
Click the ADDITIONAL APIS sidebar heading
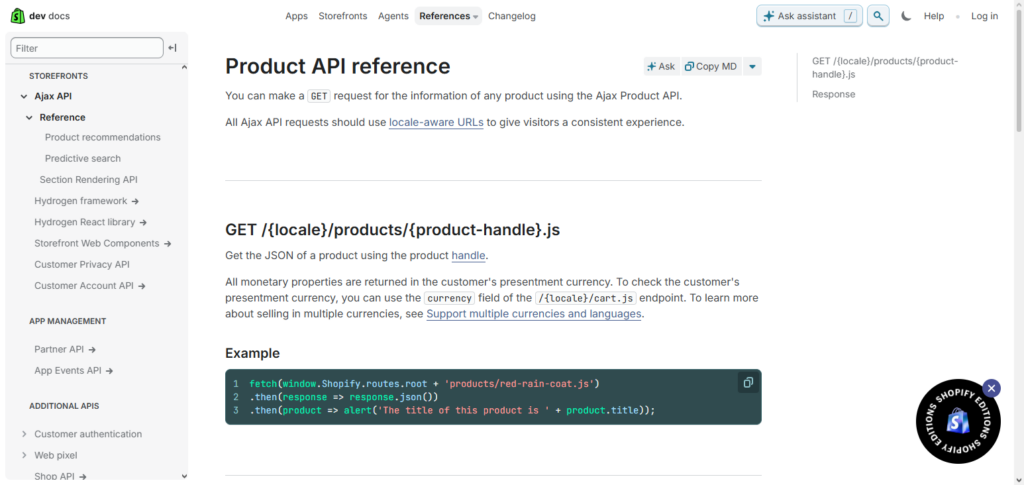click(x=64, y=406)
